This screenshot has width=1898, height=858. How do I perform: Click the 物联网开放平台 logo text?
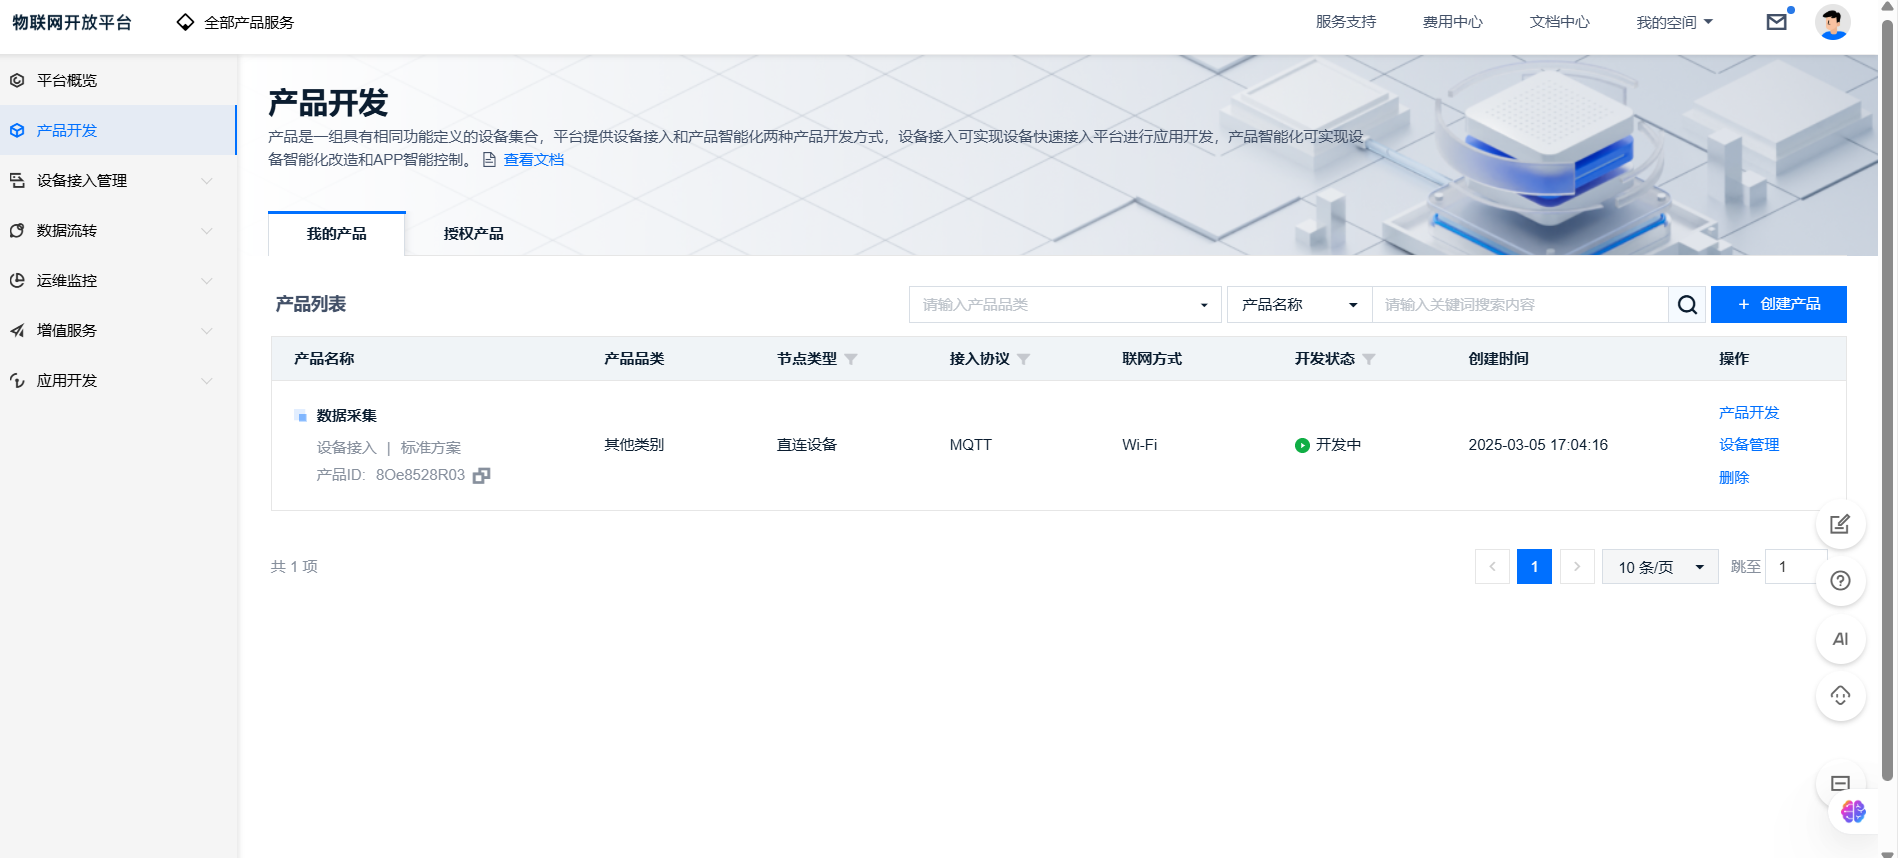point(71,22)
